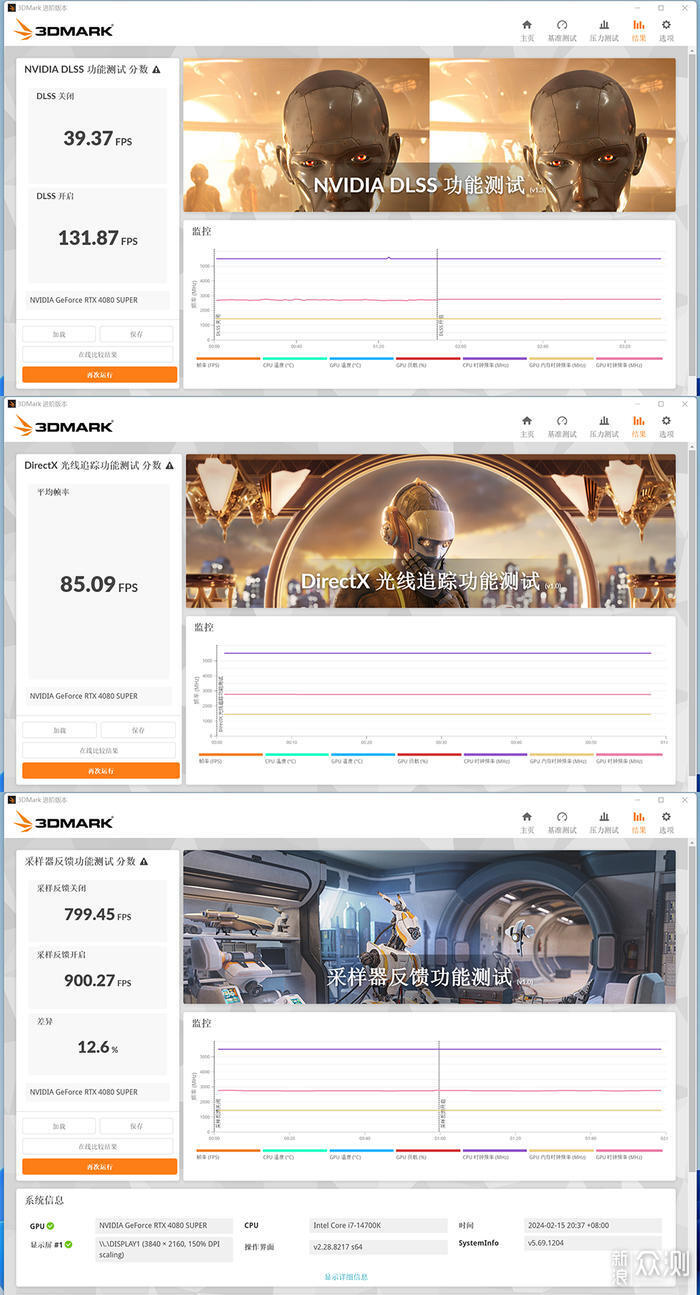
Task: Click GPU 时钟频率 color legend in the 采样器反馈 chart
Action: (628, 1154)
